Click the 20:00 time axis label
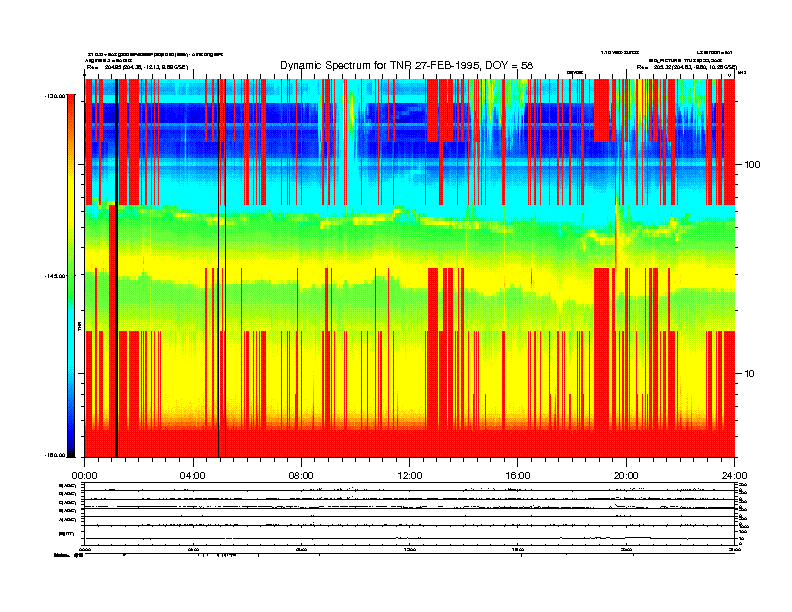The width and height of the screenshot is (792, 612). (x=626, y=463)
